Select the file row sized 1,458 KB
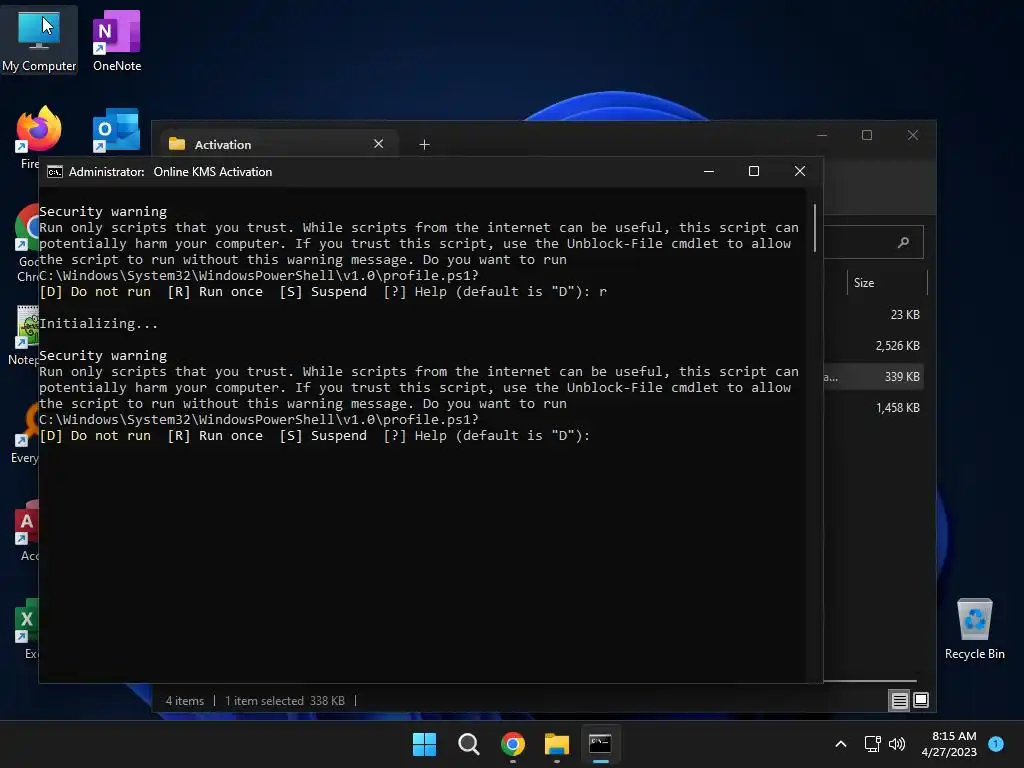Image resolution: width=1024 pixels, height=768 pixels. (873, 408)
